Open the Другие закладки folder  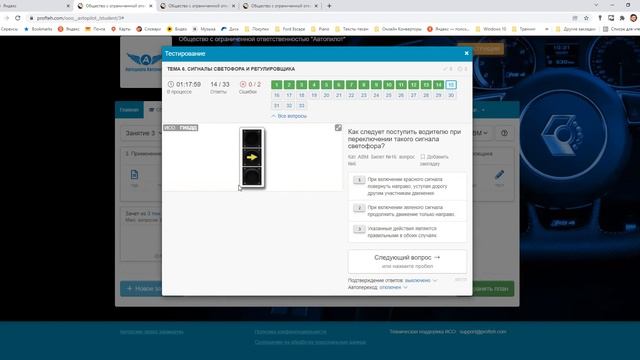click(575, 29)
